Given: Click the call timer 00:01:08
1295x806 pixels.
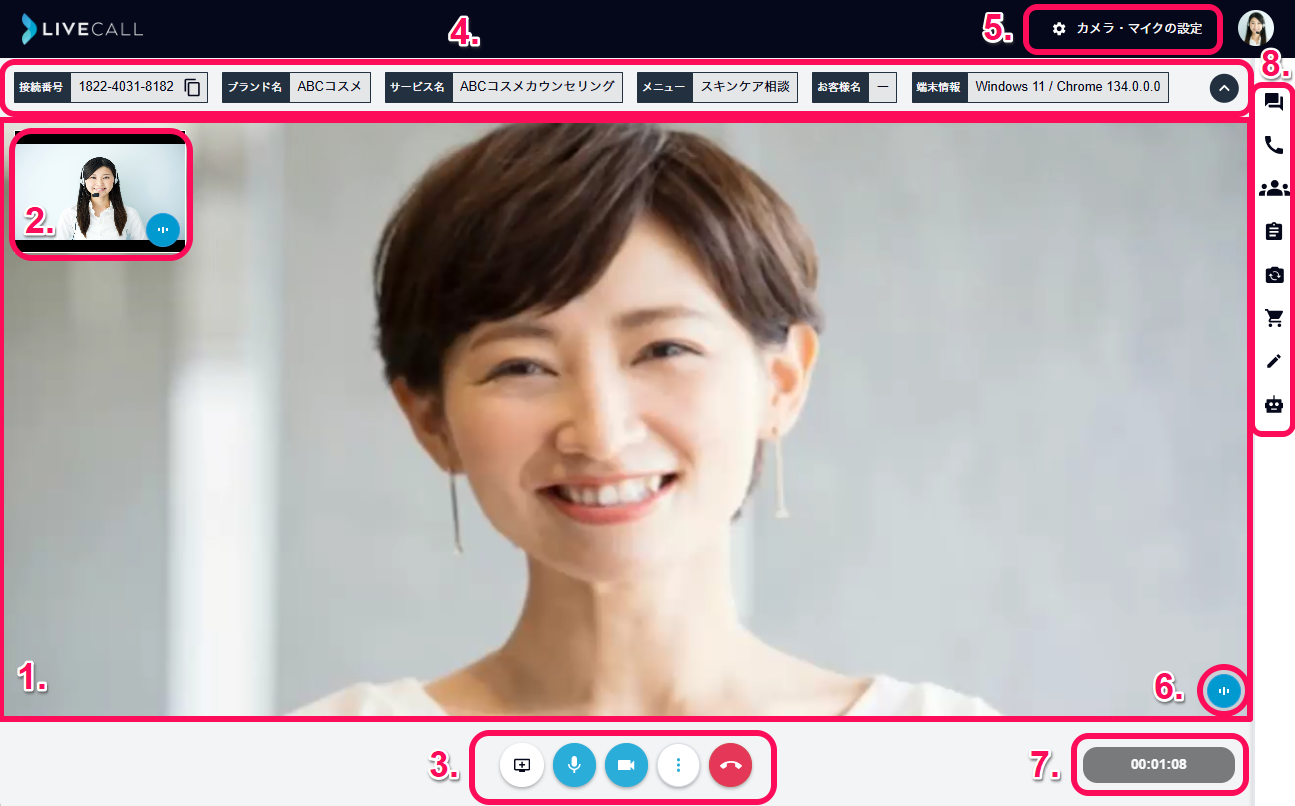Looking at the screenshot, I should [x=1159, y=765].
